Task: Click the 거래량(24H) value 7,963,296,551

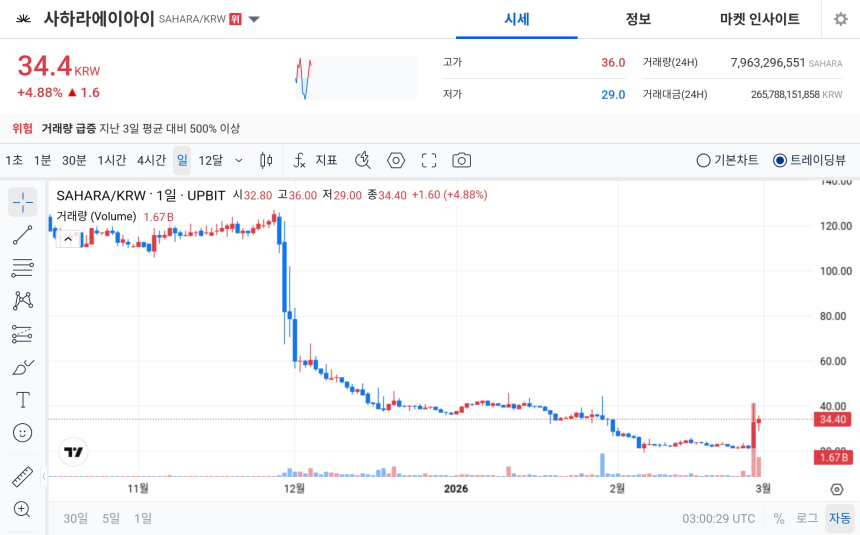Action: (x=767, y=63)
